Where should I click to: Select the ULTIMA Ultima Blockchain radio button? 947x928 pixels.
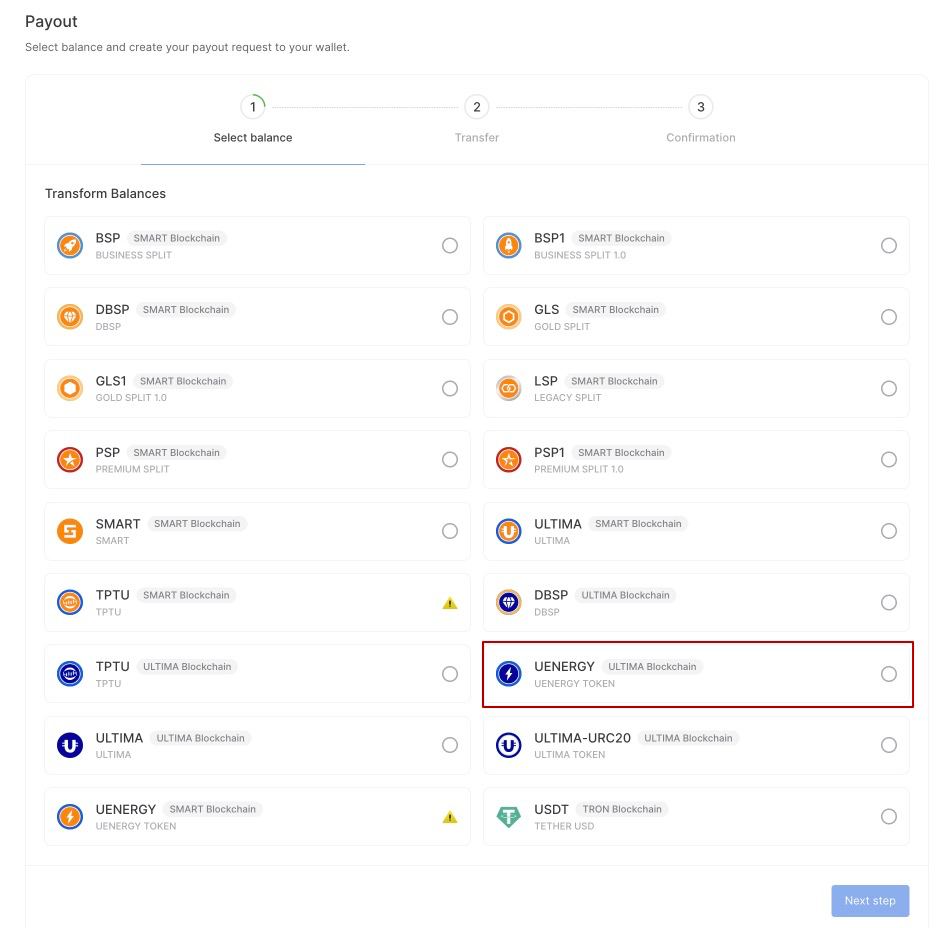click(450, 745)
